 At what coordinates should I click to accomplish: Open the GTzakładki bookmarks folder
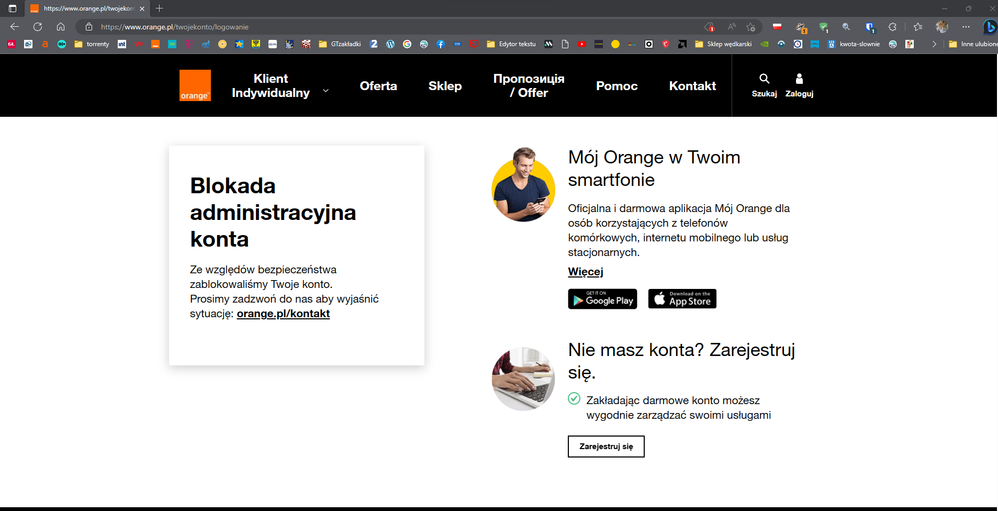pos(340,45)
